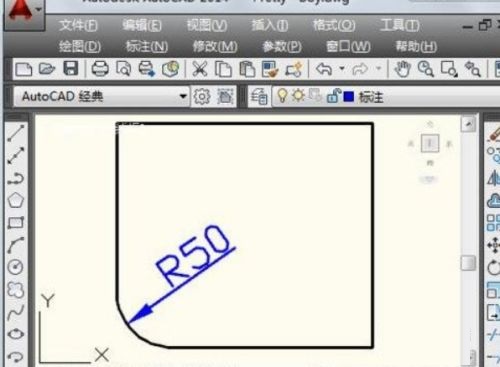Screen dimensions: 500x367
Task: Open the Undo history dropdown arrow
Action: coord(342,69)
